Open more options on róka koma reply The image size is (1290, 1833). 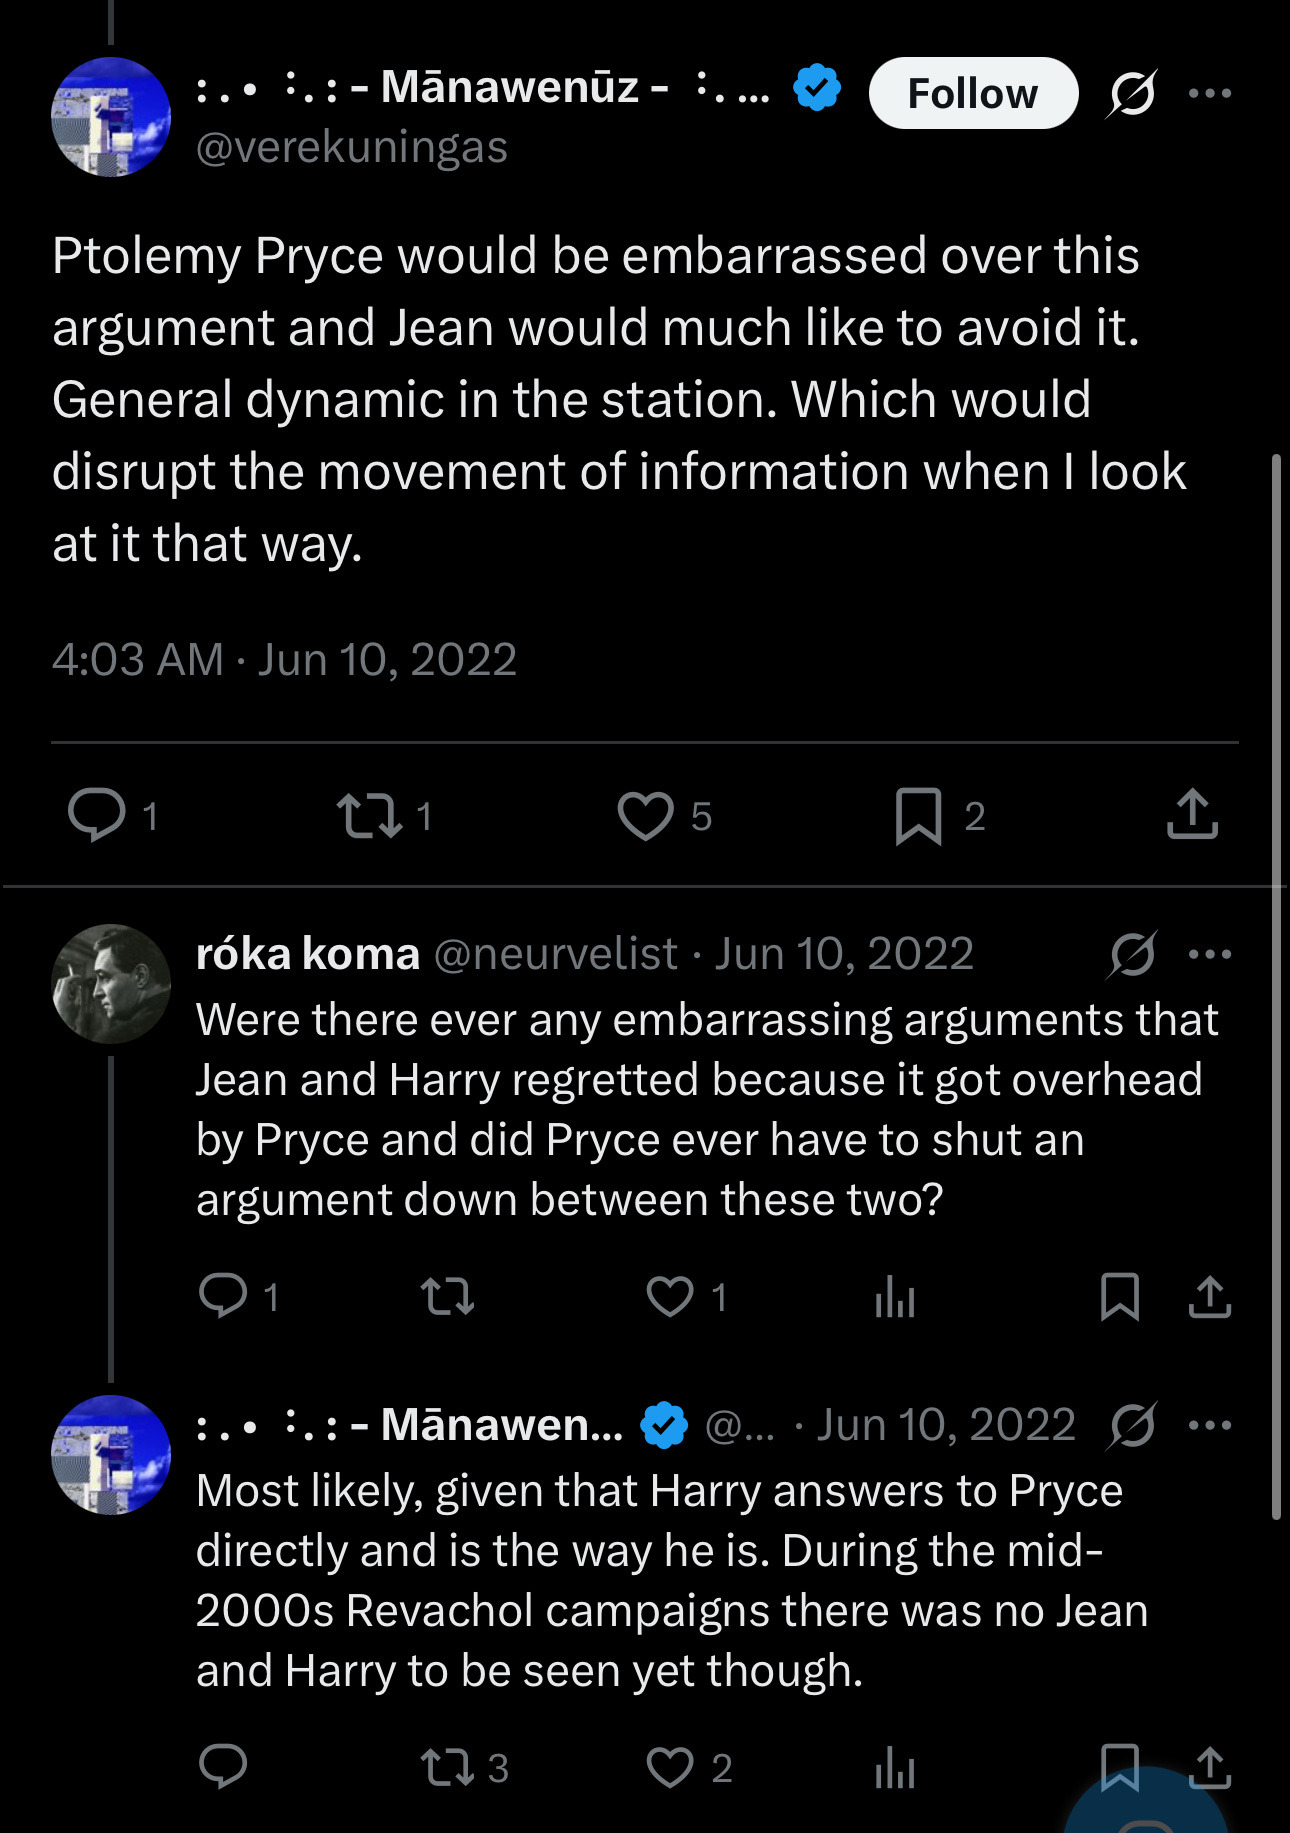pyautogui.click(x=1210, y=954)
